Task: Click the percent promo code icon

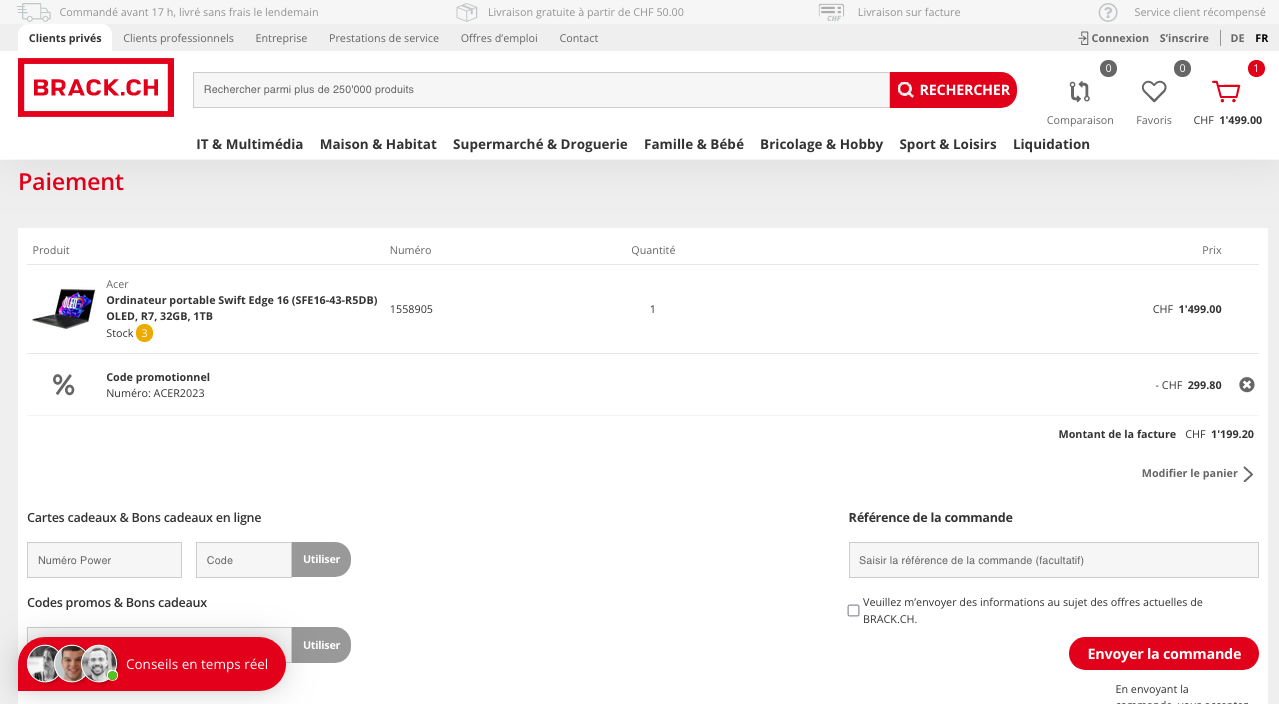Action: tap(63, 385)
